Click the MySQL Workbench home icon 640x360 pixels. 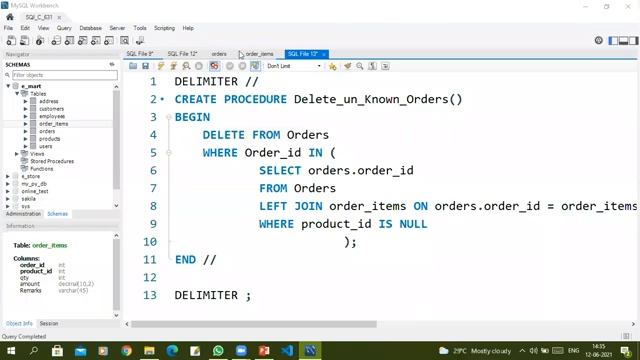point(10,17)
